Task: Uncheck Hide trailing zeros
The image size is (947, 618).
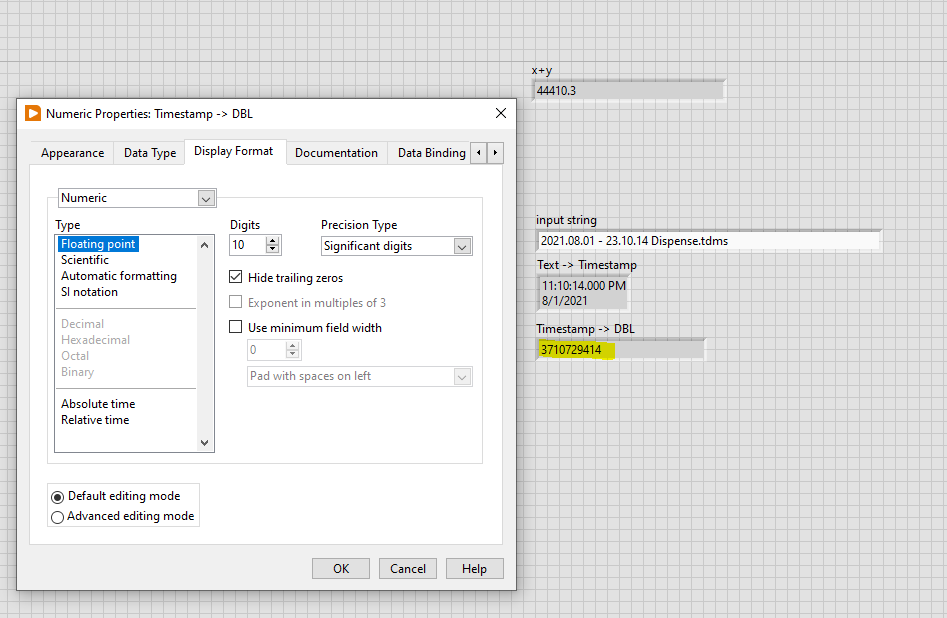Action: click(236, 277)
